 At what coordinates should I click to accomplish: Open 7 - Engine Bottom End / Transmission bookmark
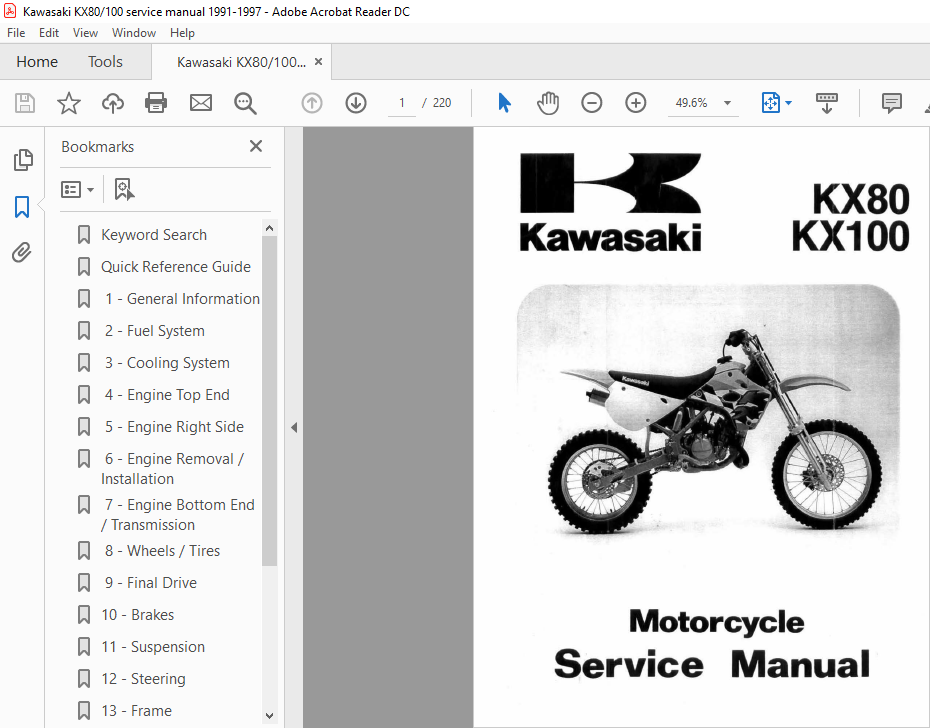point(178,515)
